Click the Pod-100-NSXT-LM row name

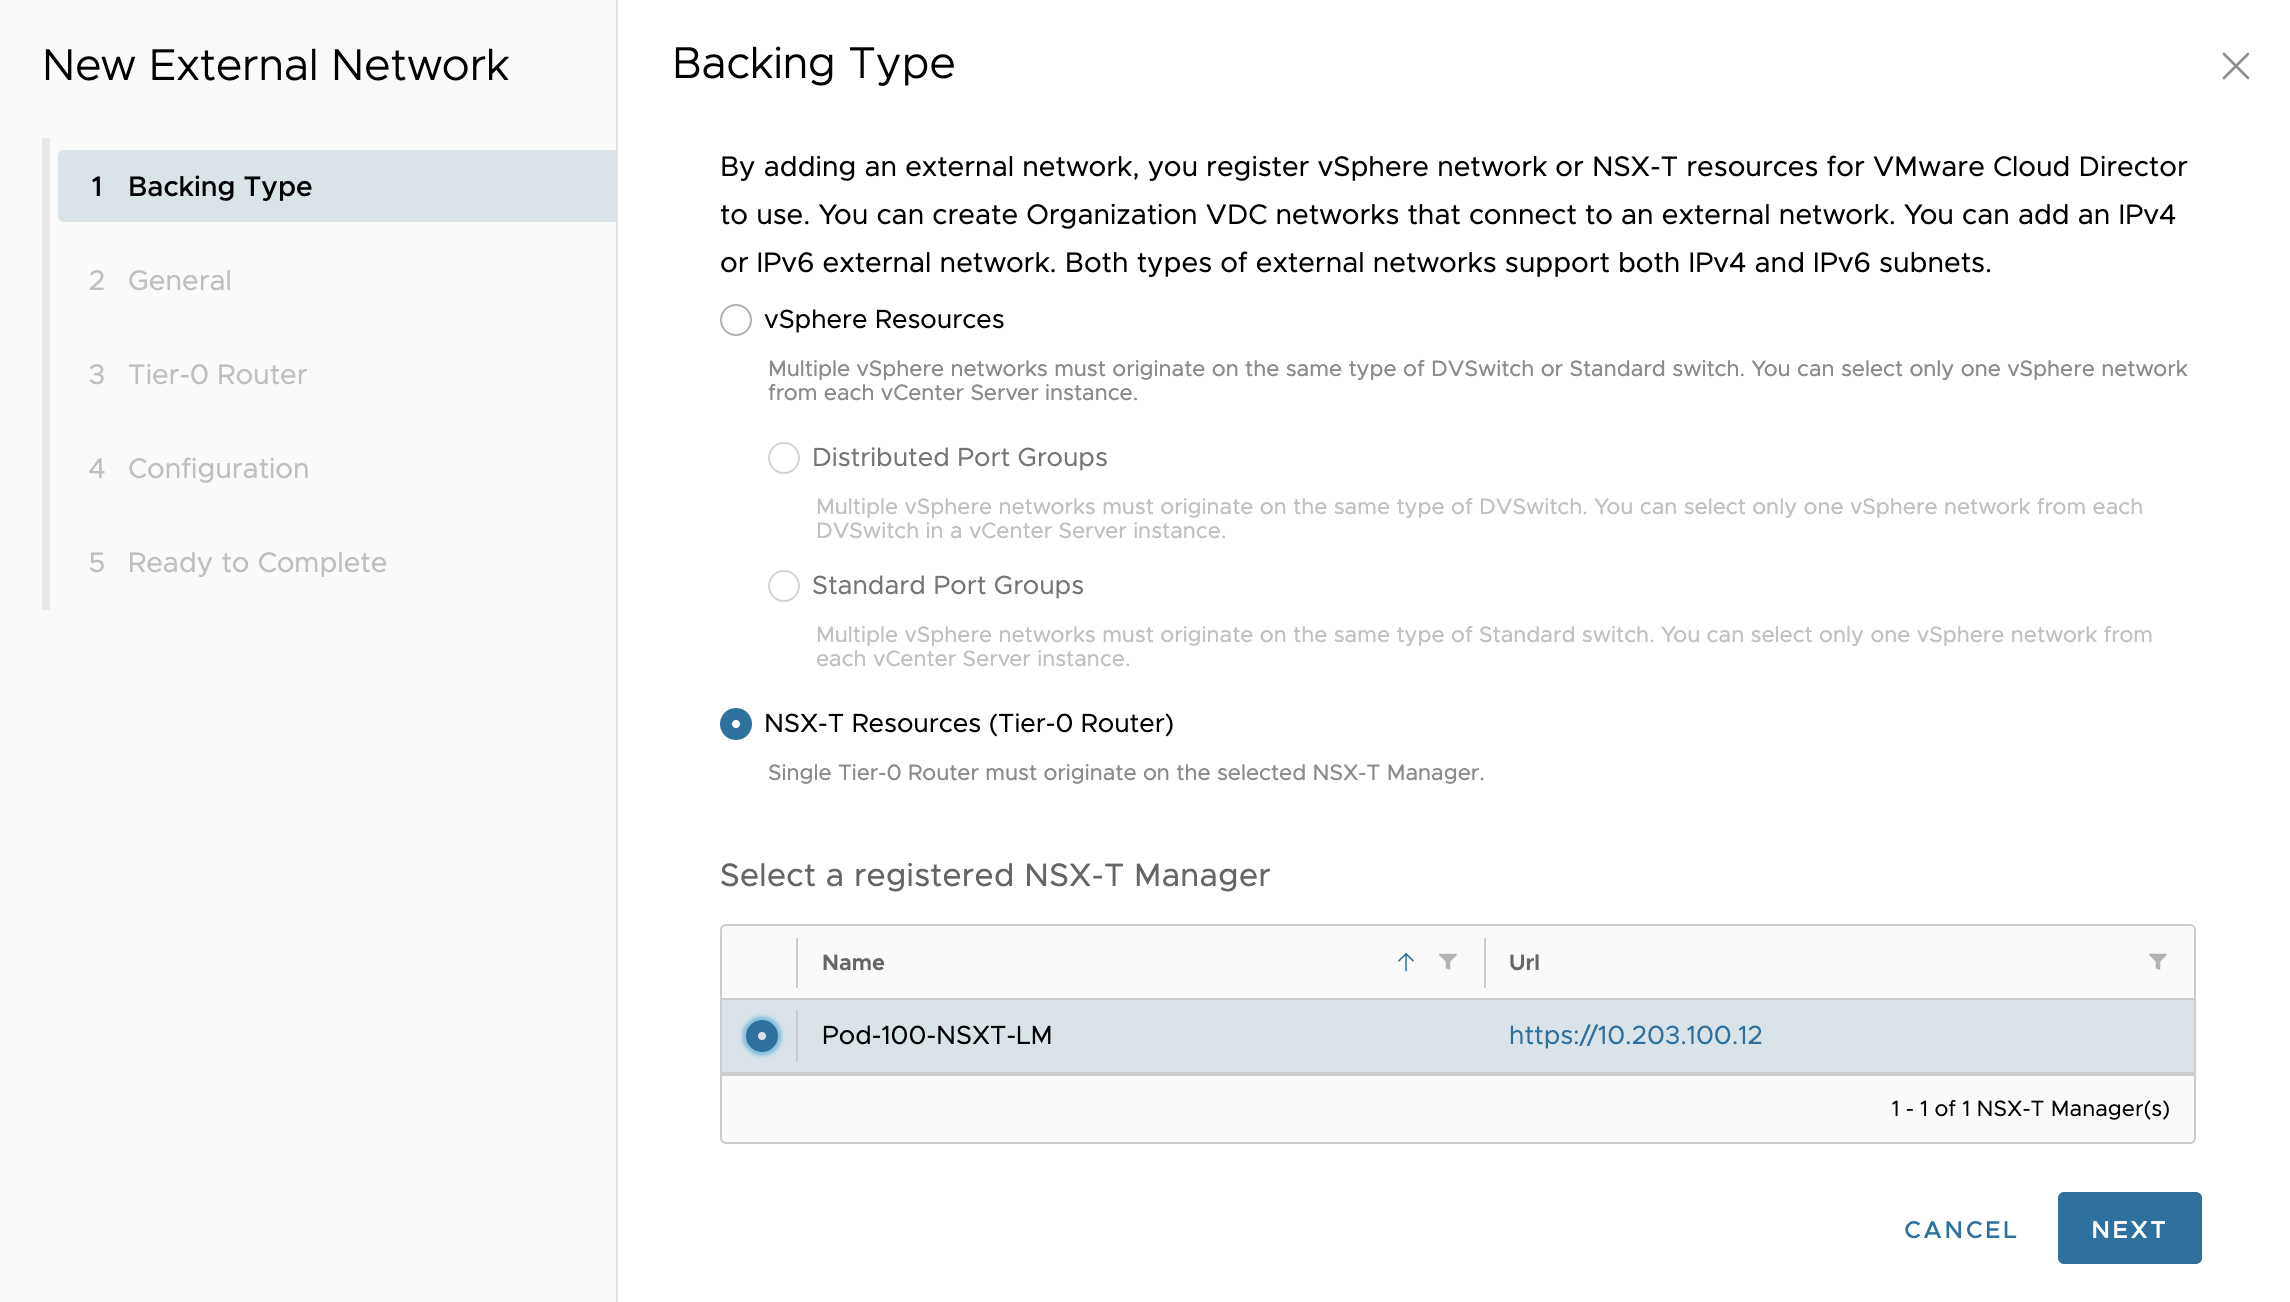(936, 1035)
